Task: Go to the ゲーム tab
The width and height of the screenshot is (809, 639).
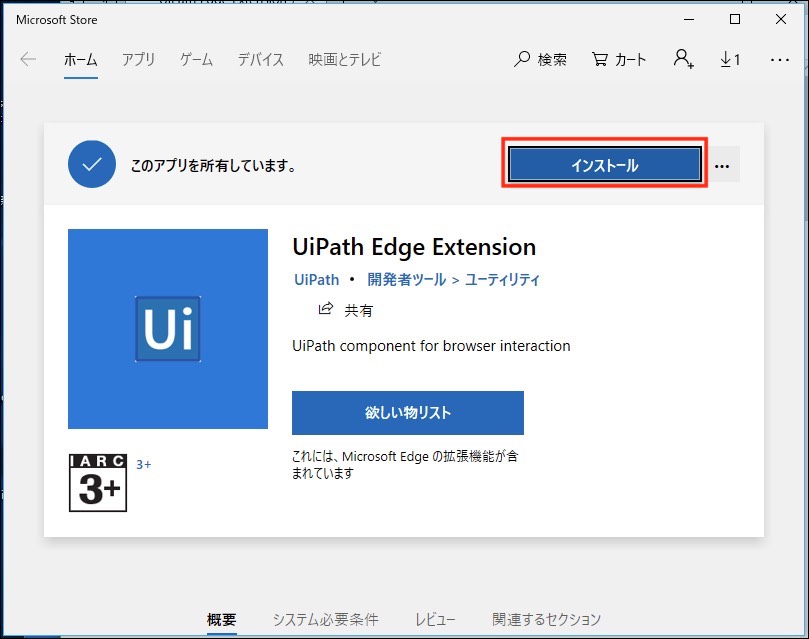Action: [x=196, y=60]
